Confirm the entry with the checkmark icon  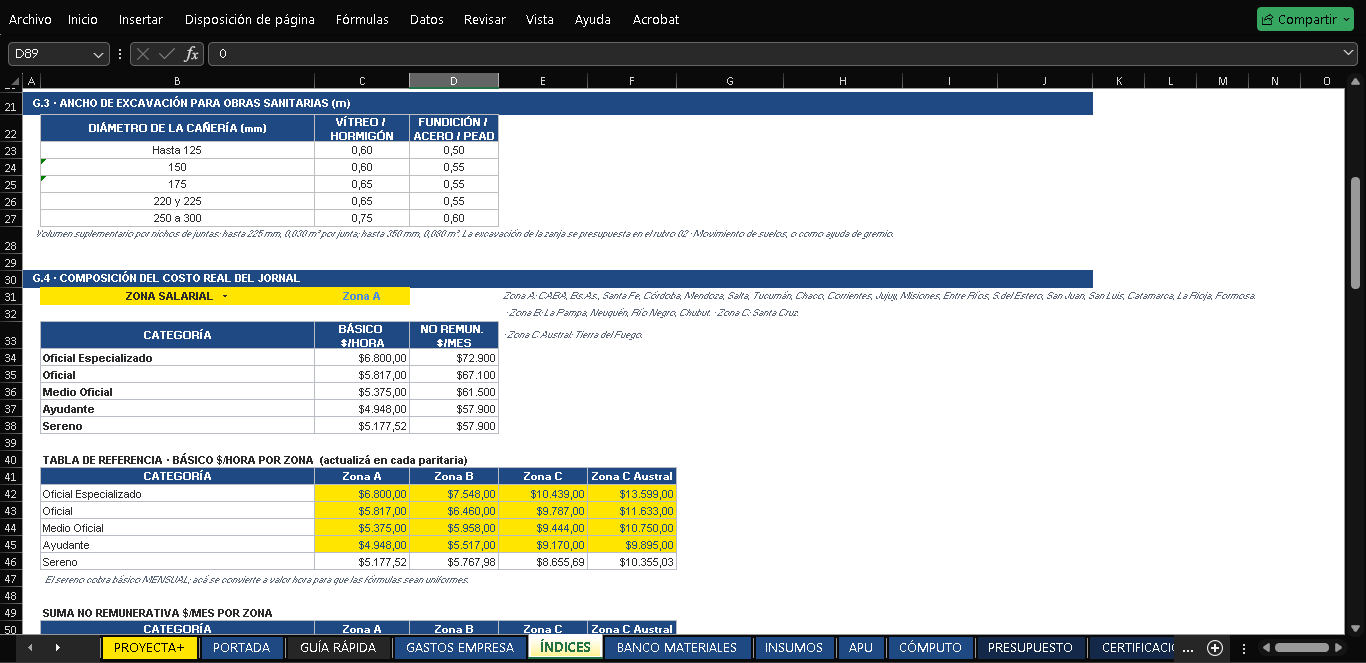167,54
